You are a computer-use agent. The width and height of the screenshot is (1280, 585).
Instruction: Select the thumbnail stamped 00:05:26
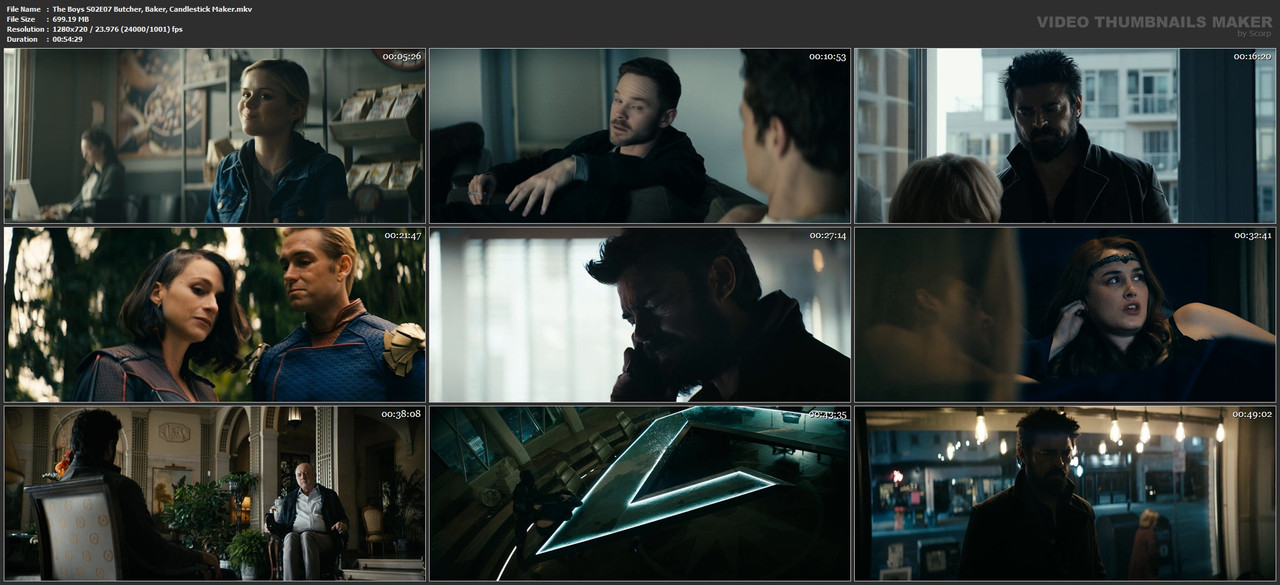pyautogui.click(x=215, y=135)
